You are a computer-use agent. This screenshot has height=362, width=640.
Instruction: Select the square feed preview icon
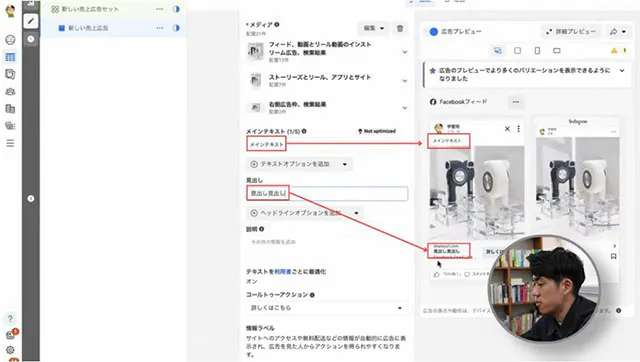[x=517, y=51]
